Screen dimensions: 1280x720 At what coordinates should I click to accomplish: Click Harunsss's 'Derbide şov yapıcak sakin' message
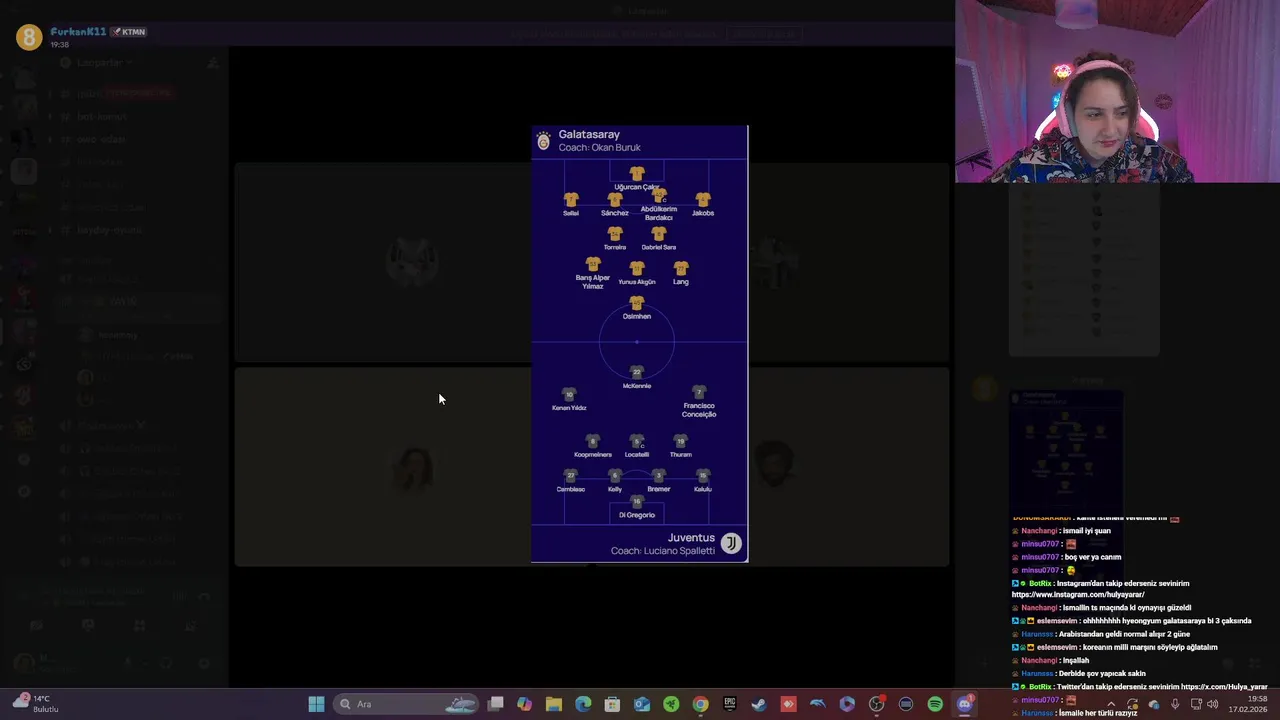click(x=1079, y=673)
